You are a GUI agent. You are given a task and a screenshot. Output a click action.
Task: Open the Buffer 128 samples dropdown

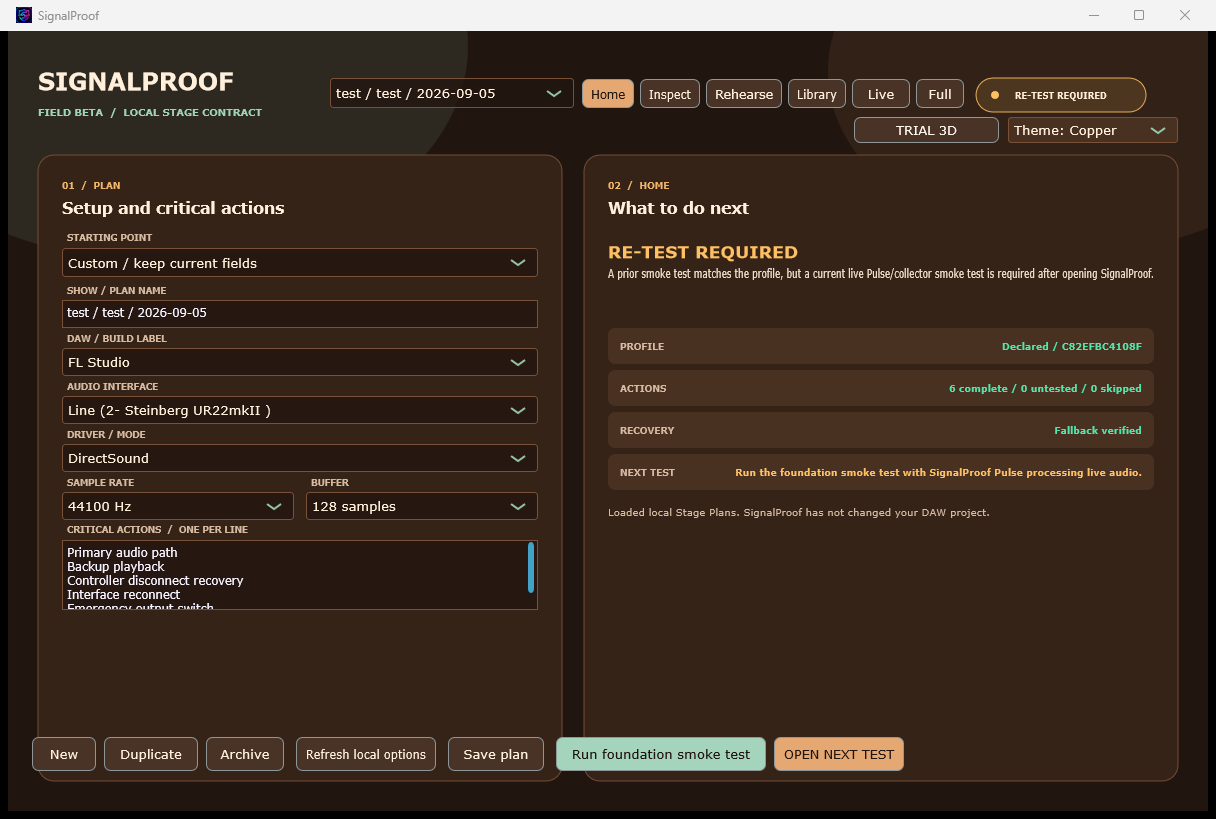click(x=422, y=506)
